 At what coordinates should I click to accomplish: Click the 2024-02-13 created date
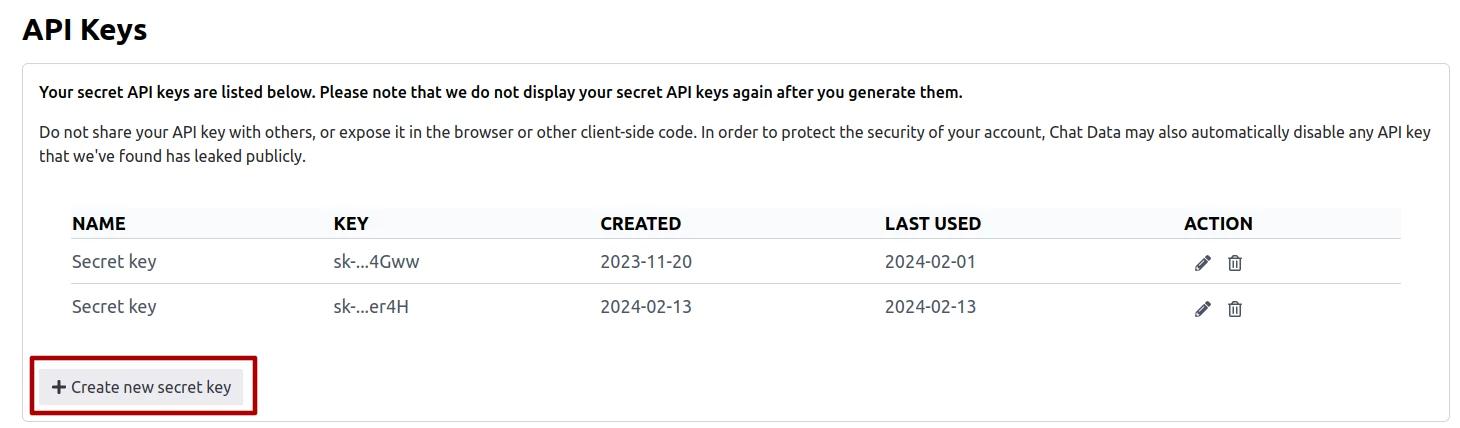(x=645, y=306)
